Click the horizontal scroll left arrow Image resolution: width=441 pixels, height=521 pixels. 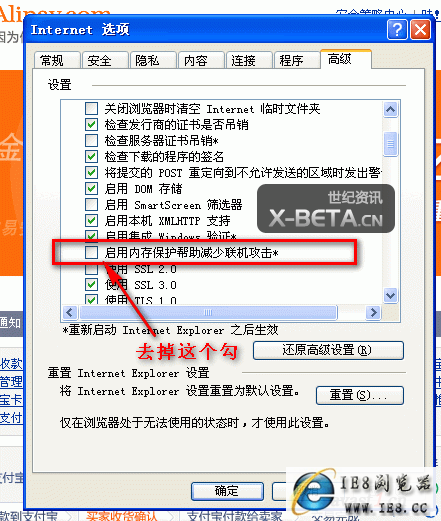point(70,313)
